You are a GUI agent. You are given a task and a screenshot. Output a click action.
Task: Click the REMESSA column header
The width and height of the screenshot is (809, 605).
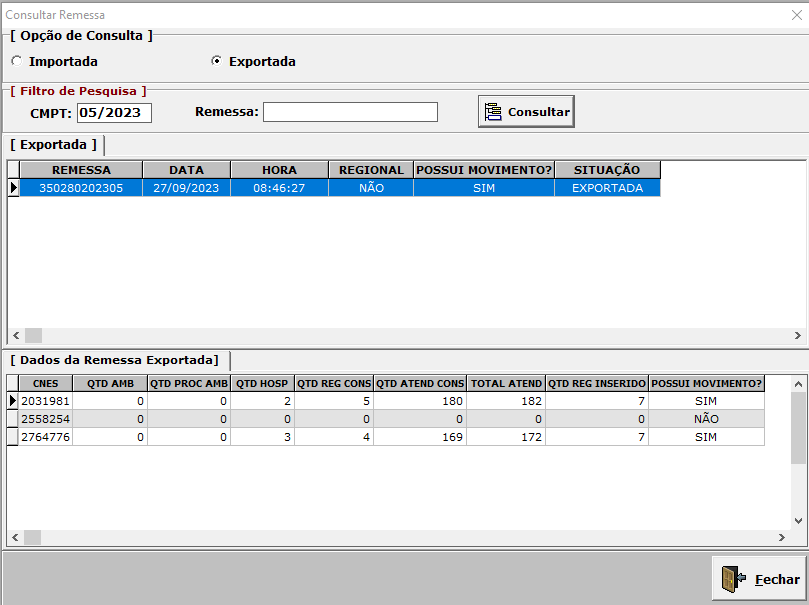81,170
